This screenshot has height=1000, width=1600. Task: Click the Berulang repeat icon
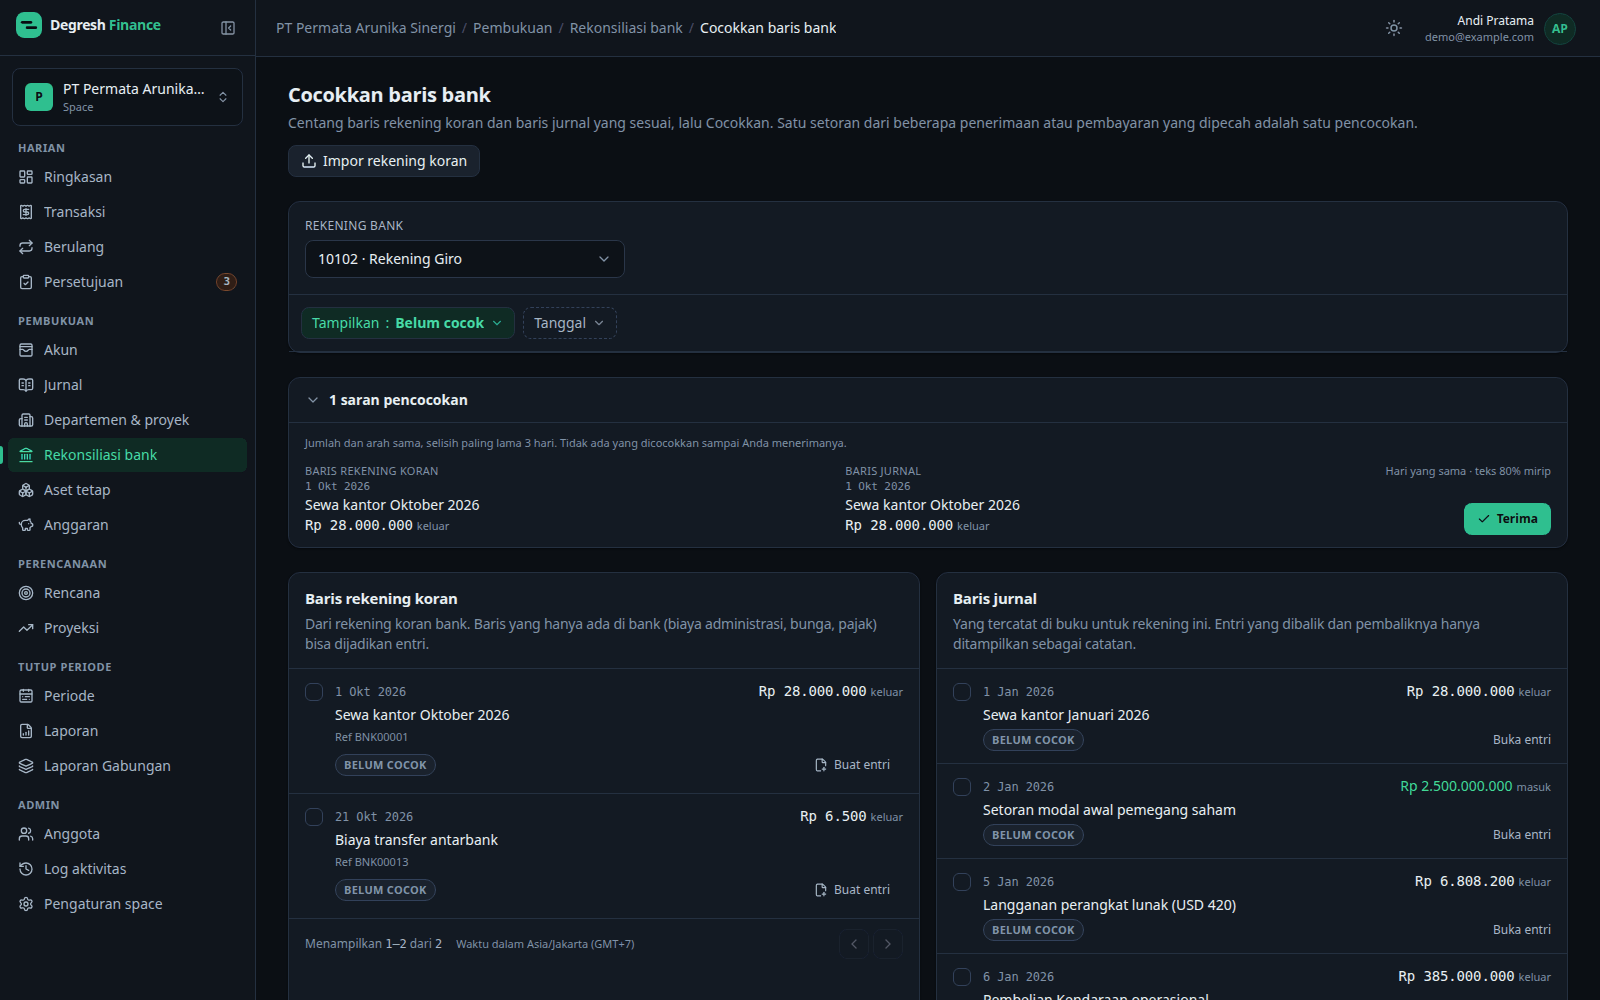pos(26,247)
